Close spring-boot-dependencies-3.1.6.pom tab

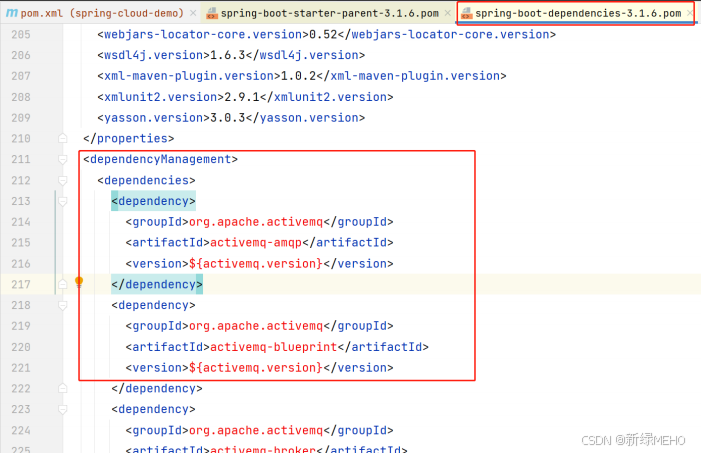tap(690, 13)
